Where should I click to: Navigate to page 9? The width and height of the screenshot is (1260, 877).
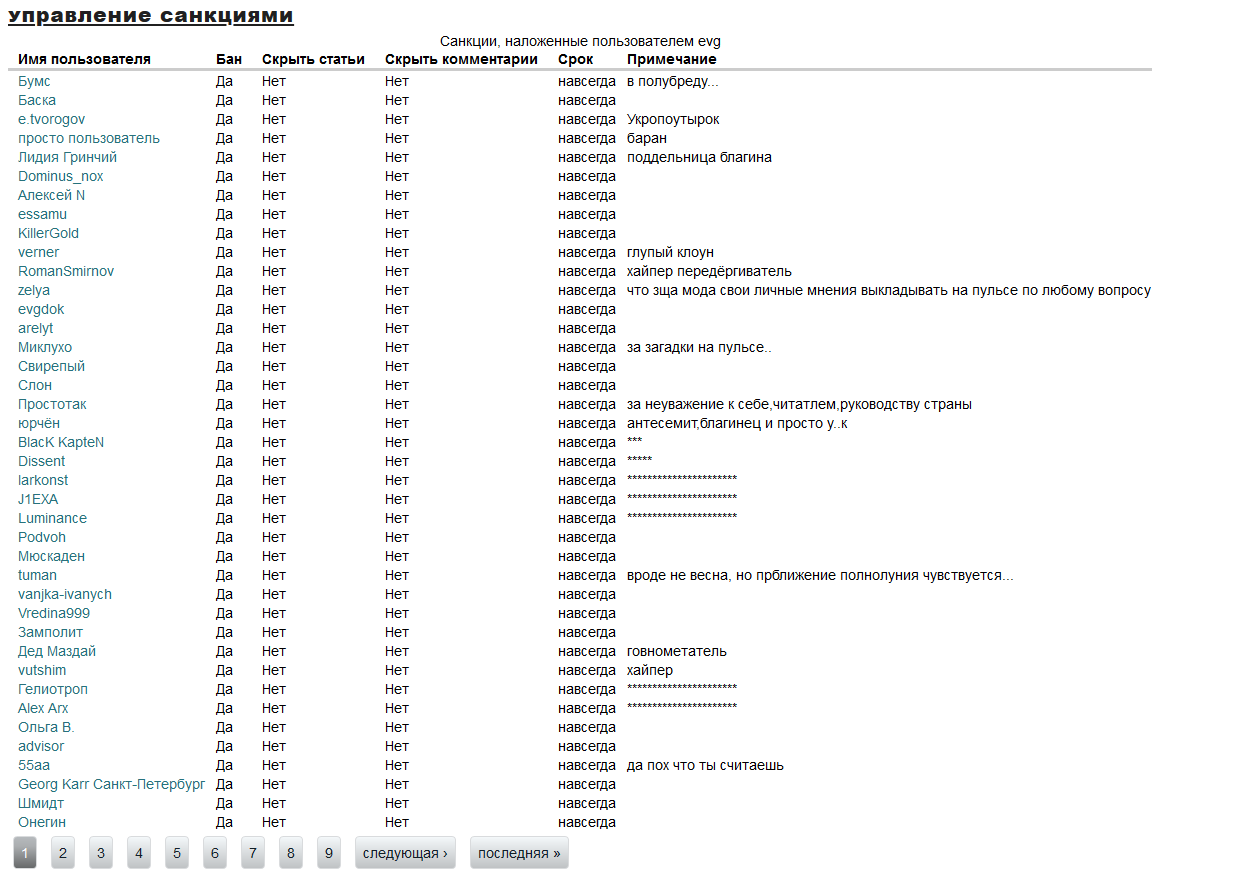(329, 853)
